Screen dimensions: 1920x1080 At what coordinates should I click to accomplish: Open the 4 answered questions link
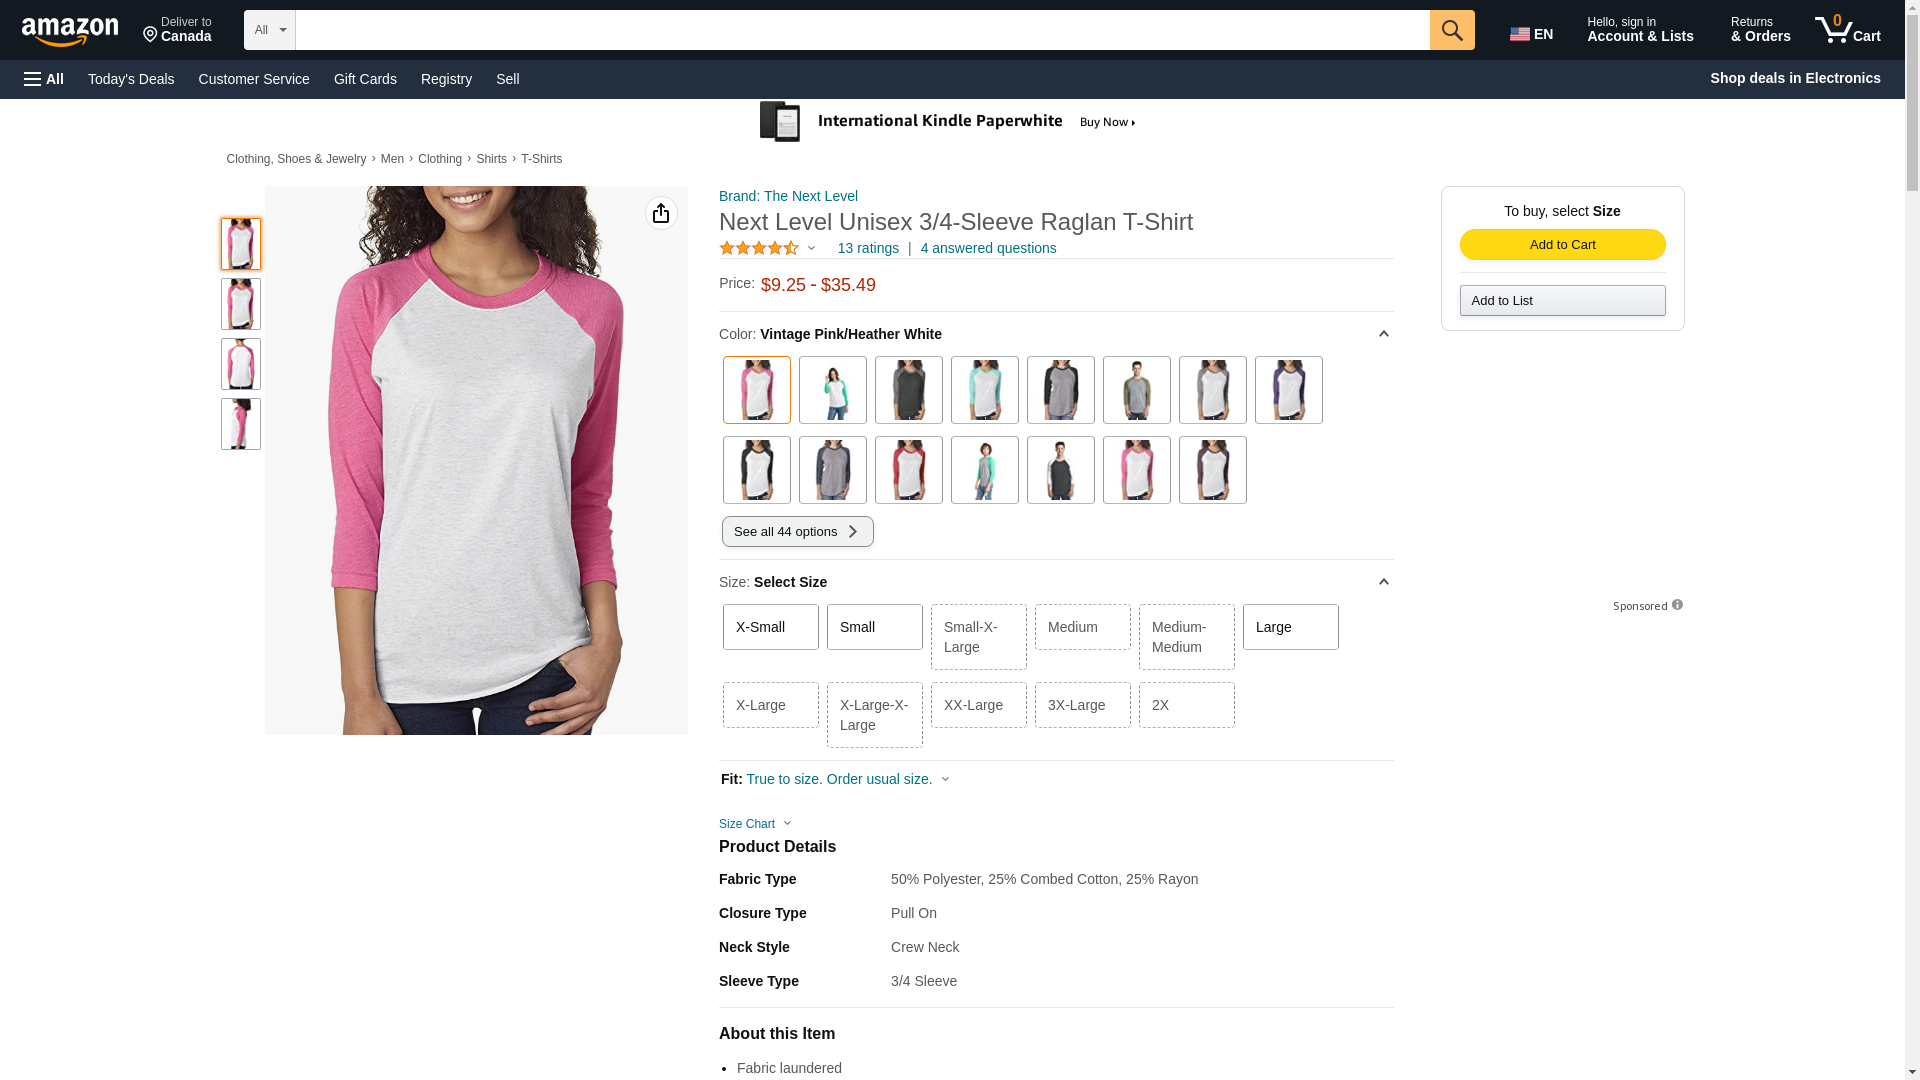[988, 248]
